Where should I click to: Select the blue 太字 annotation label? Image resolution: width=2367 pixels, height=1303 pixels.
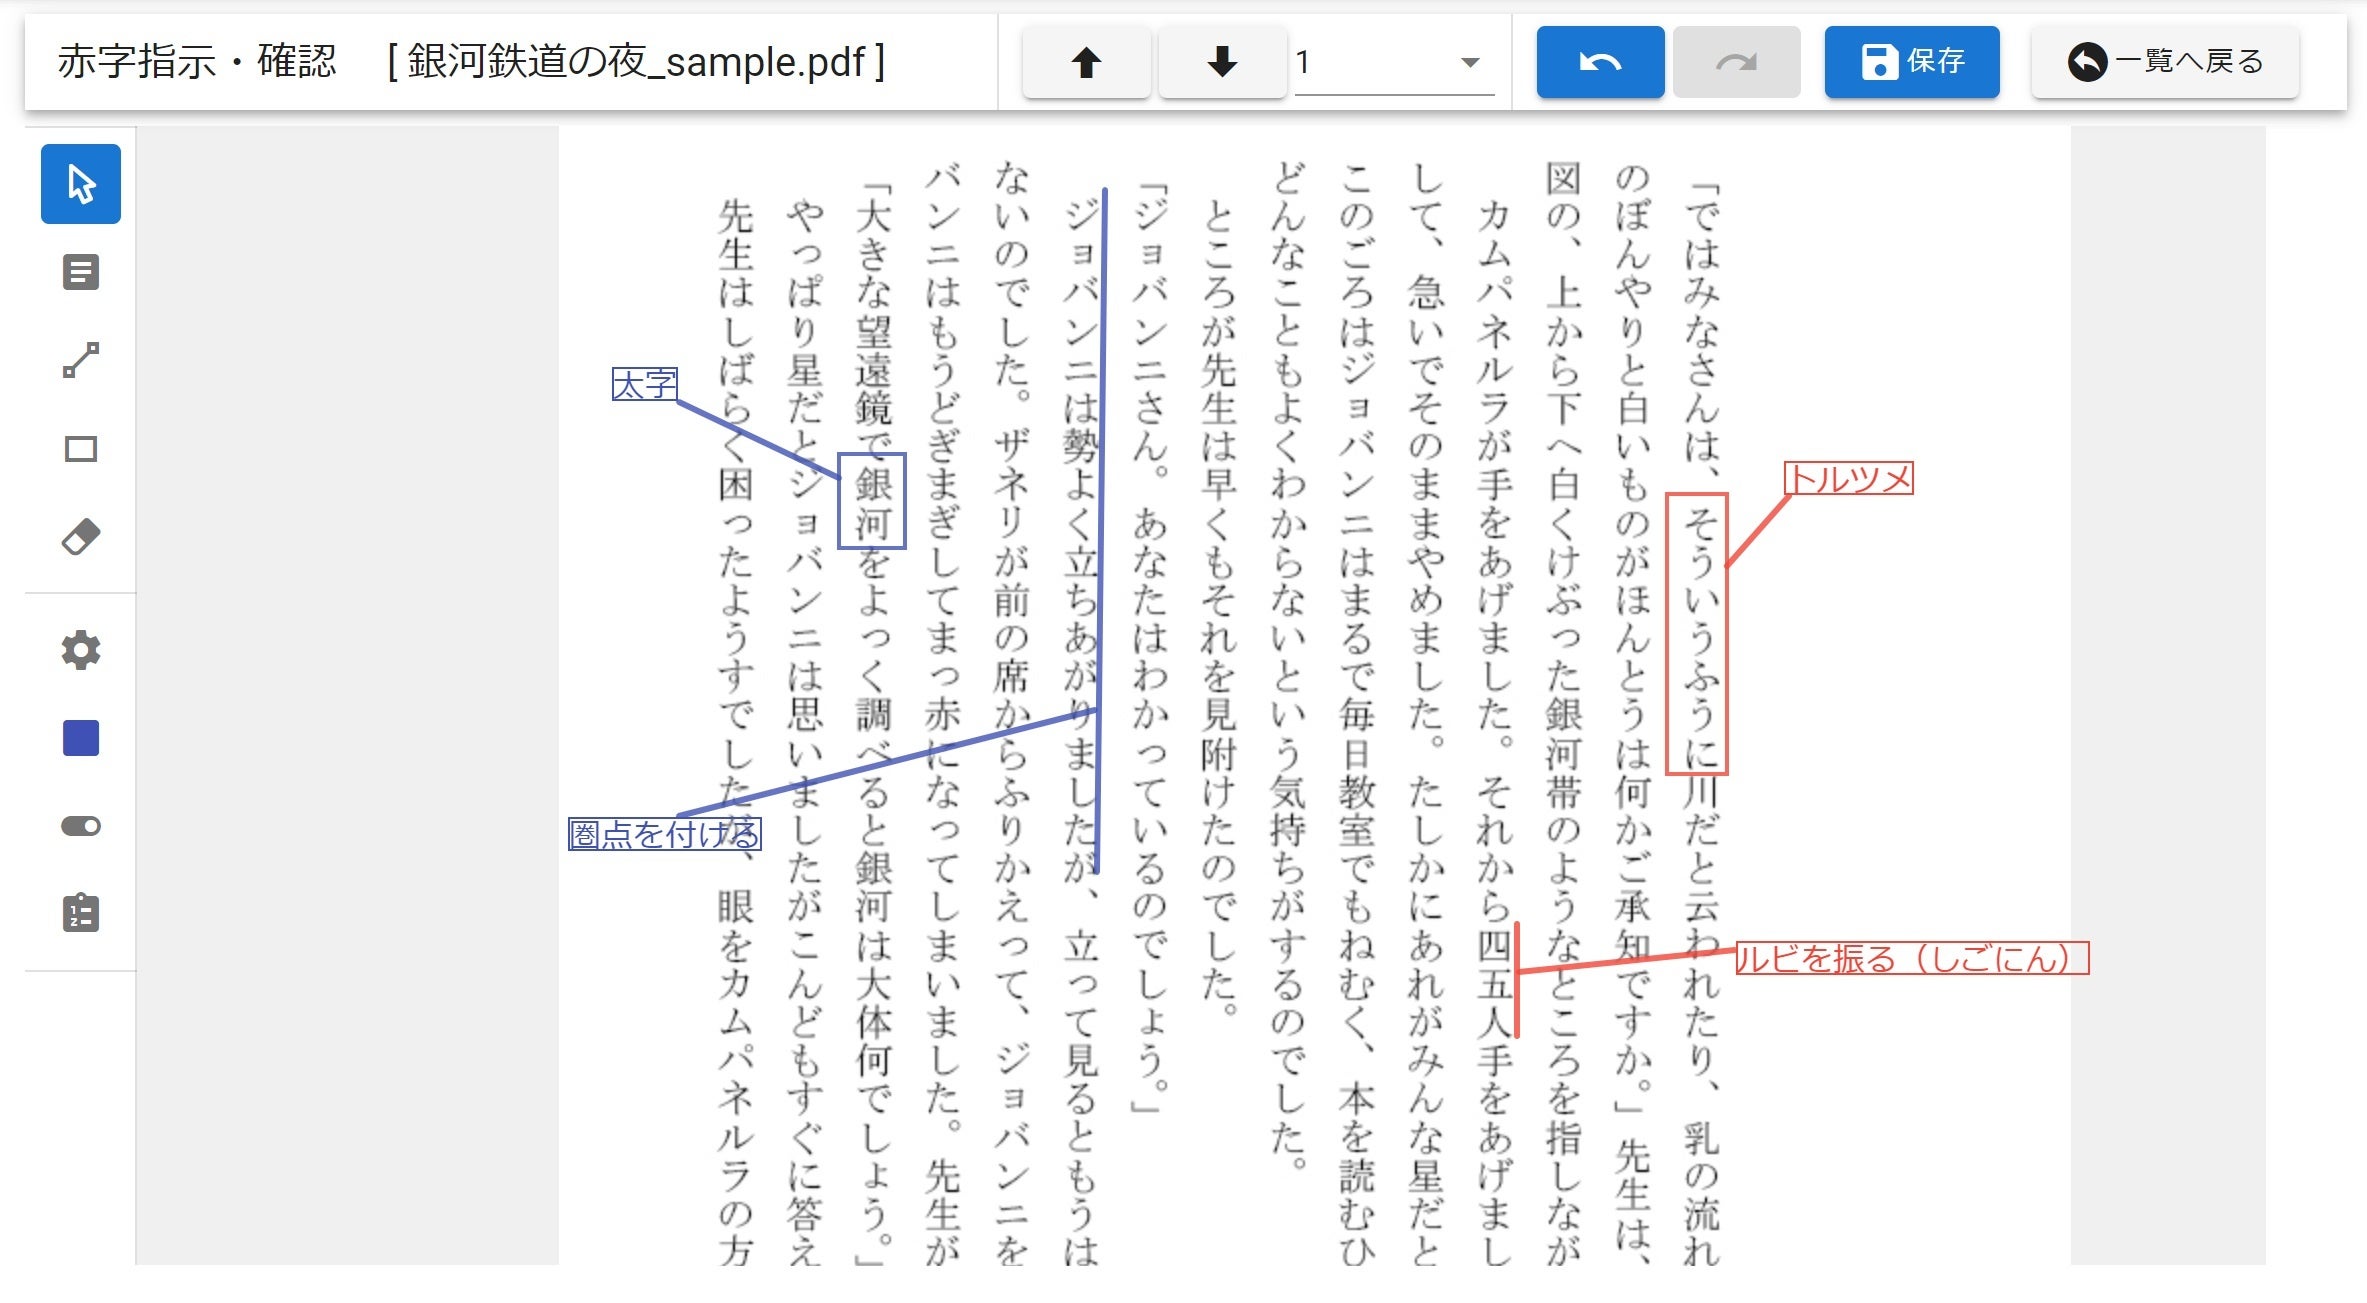pos(644,383)
